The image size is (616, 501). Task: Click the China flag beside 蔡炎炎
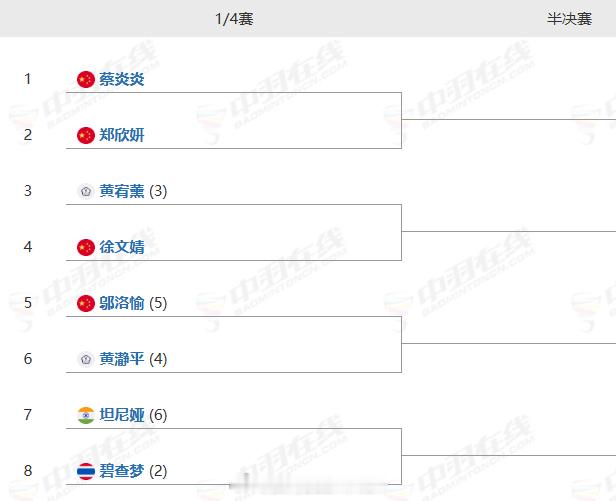click(86, 79)
